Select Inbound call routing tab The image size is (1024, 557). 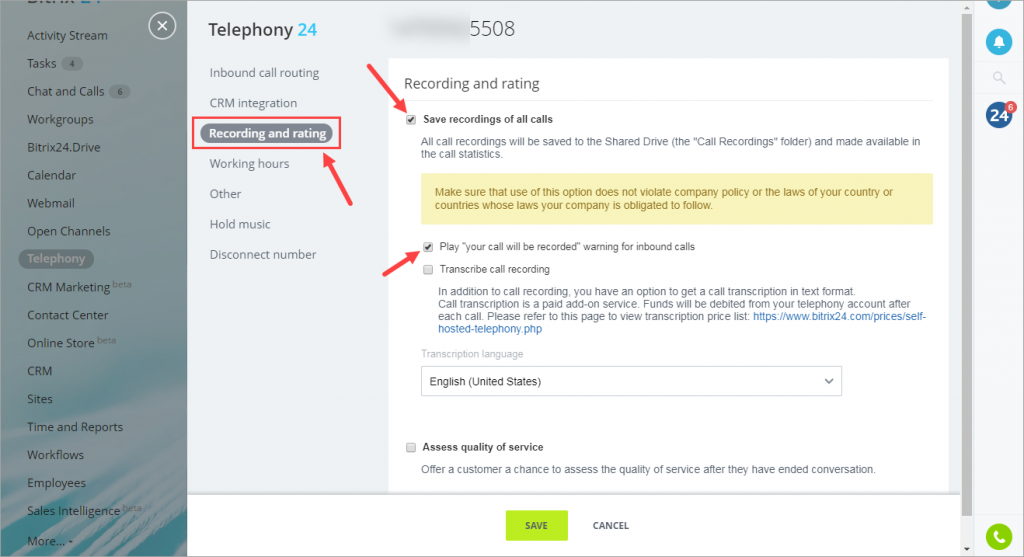264,72
